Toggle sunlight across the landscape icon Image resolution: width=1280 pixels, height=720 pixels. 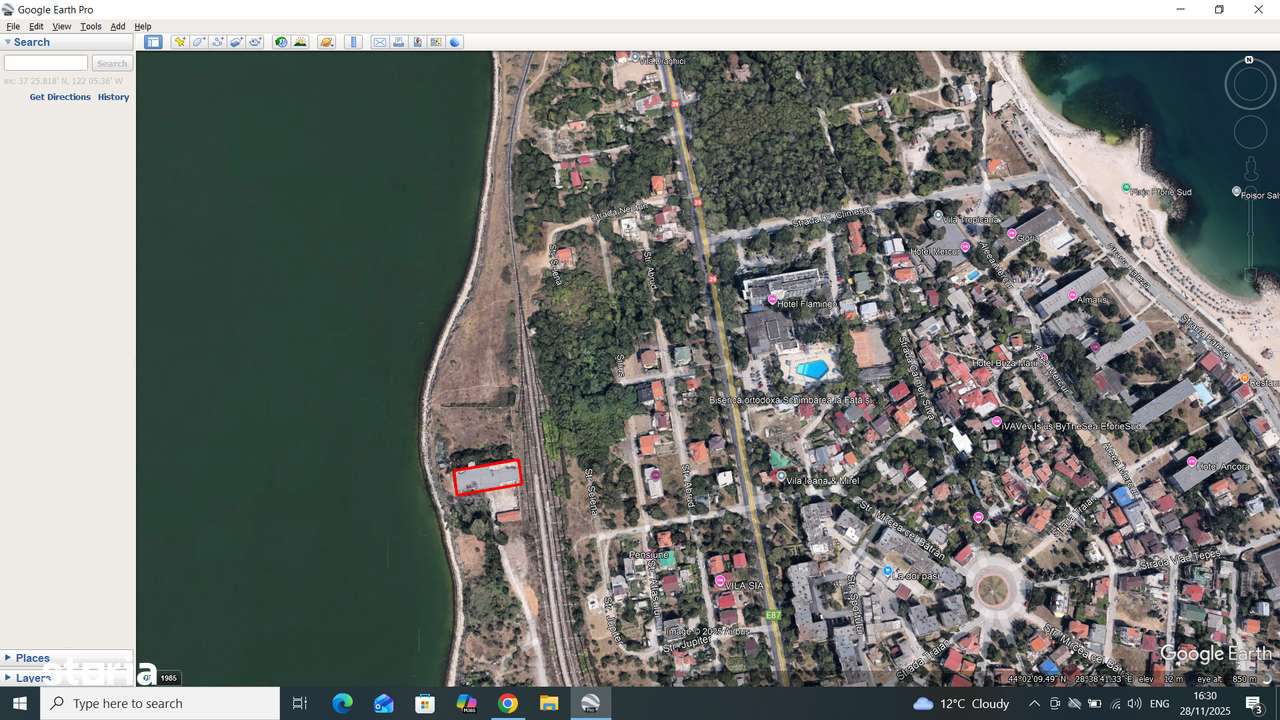pos(300,42)
